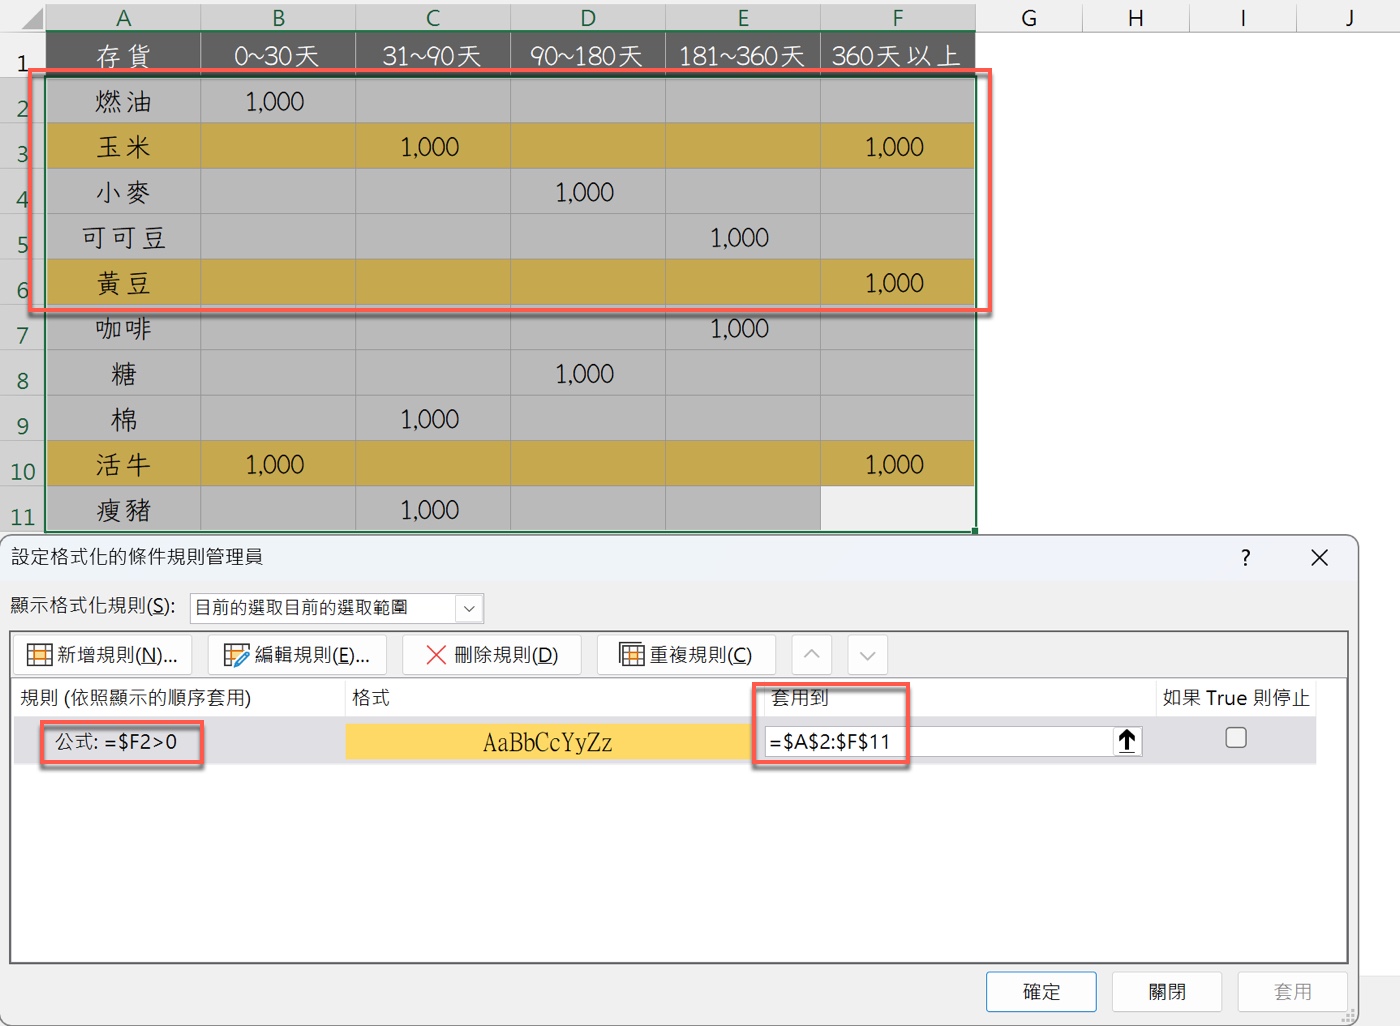1400x1026 pixels.
Task: Click header cell 181~360天
Action: point(743,55)
